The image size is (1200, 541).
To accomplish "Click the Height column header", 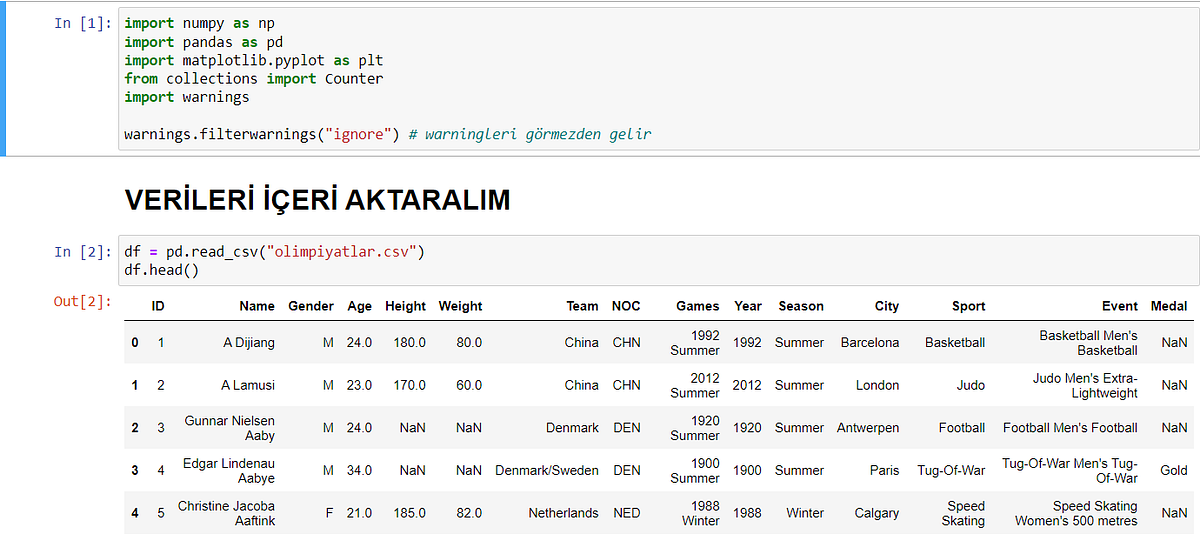I will tap(405, 306).
